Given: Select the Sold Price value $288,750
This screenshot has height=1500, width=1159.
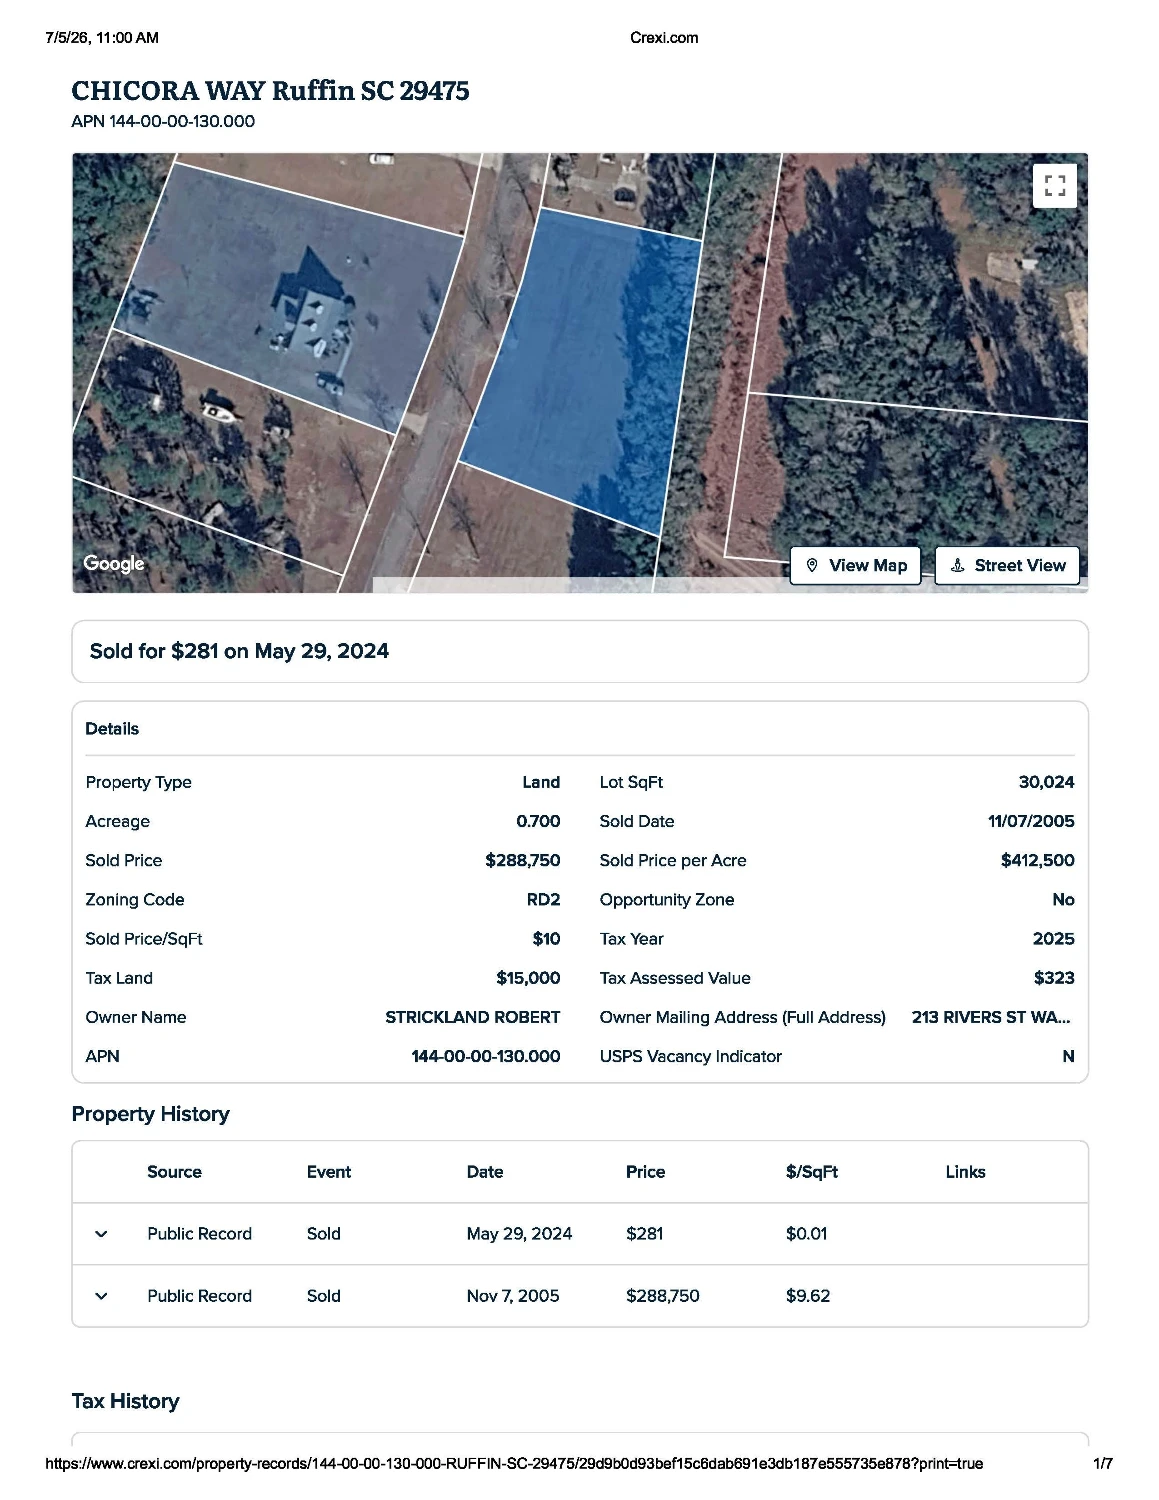Looking at the screenshot, I should 523,860.
